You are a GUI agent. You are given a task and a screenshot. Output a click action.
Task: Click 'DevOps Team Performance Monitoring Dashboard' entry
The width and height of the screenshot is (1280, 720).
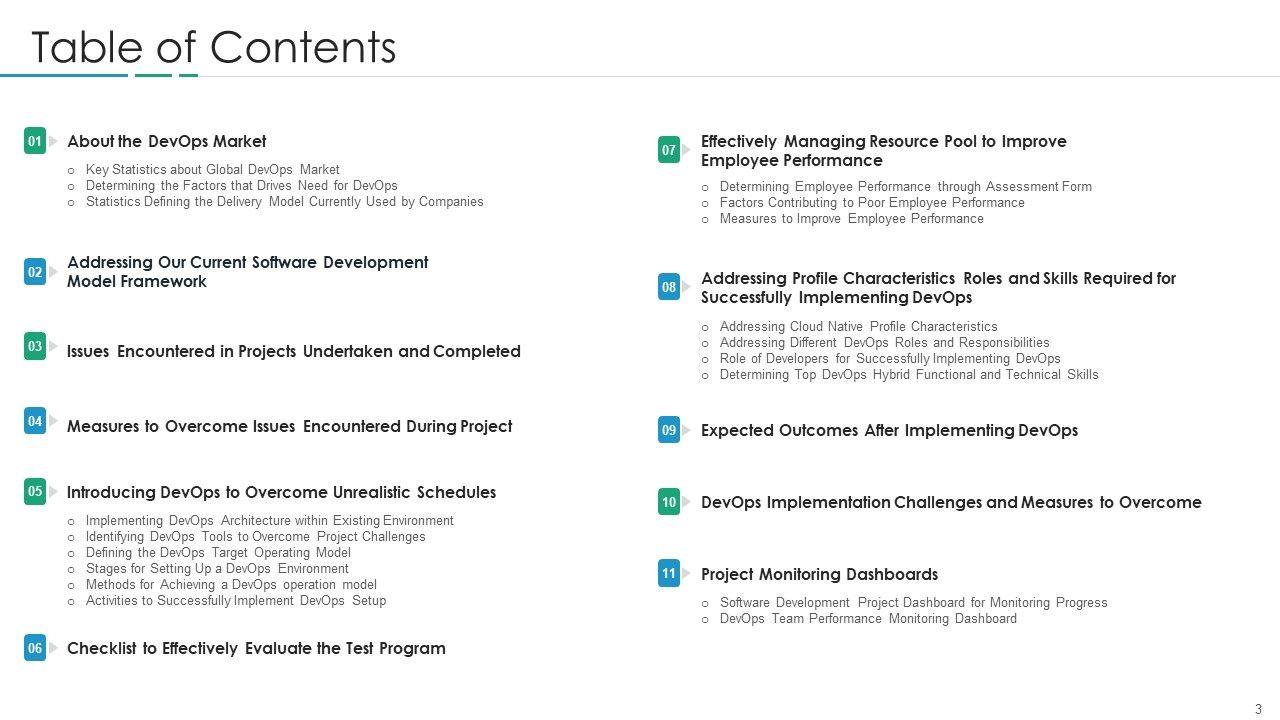[x=868, y=618]
